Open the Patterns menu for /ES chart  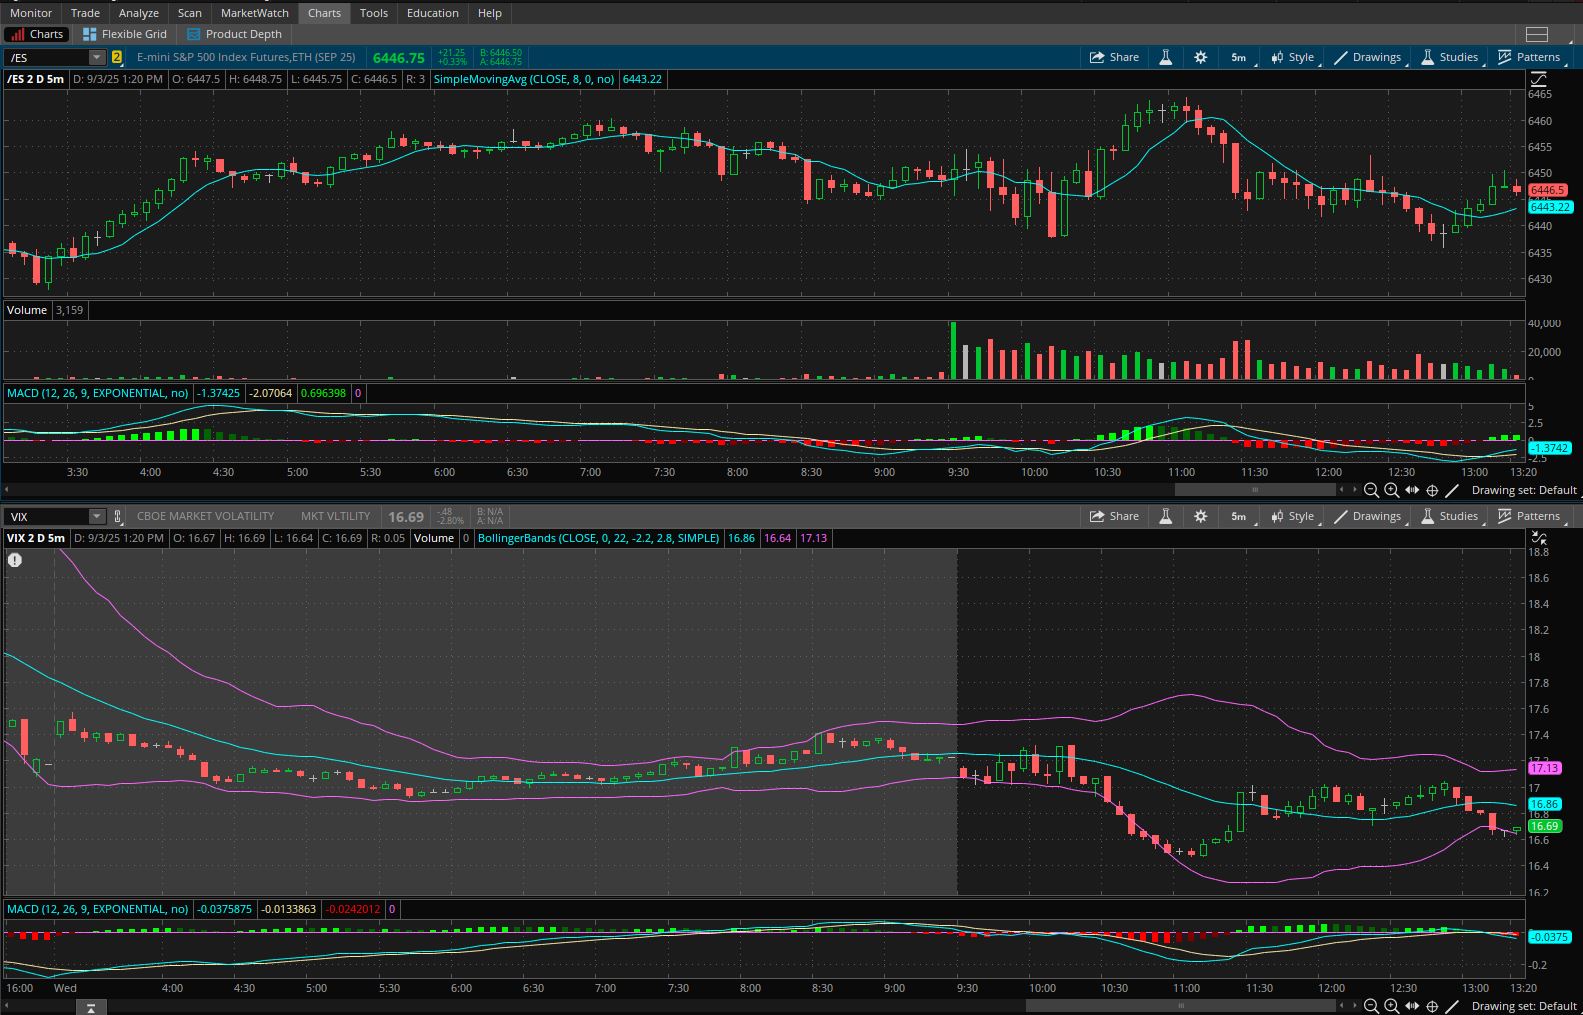[1529, 57]
